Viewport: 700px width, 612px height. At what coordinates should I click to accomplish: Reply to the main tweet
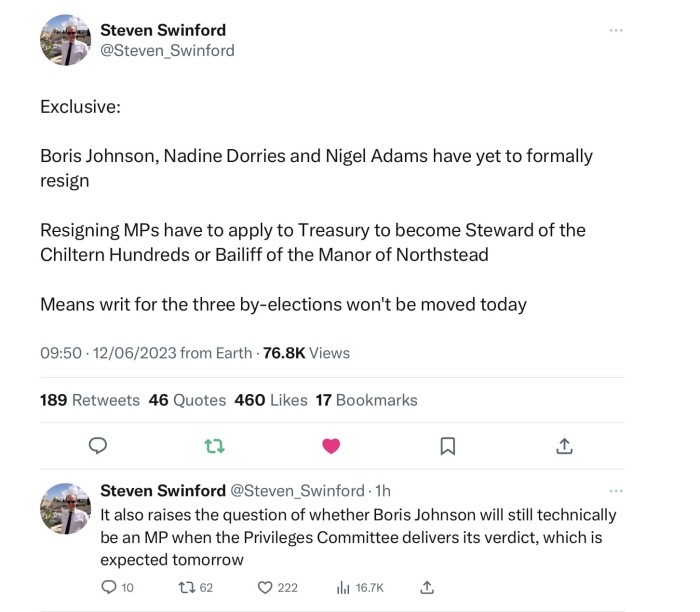98,445
